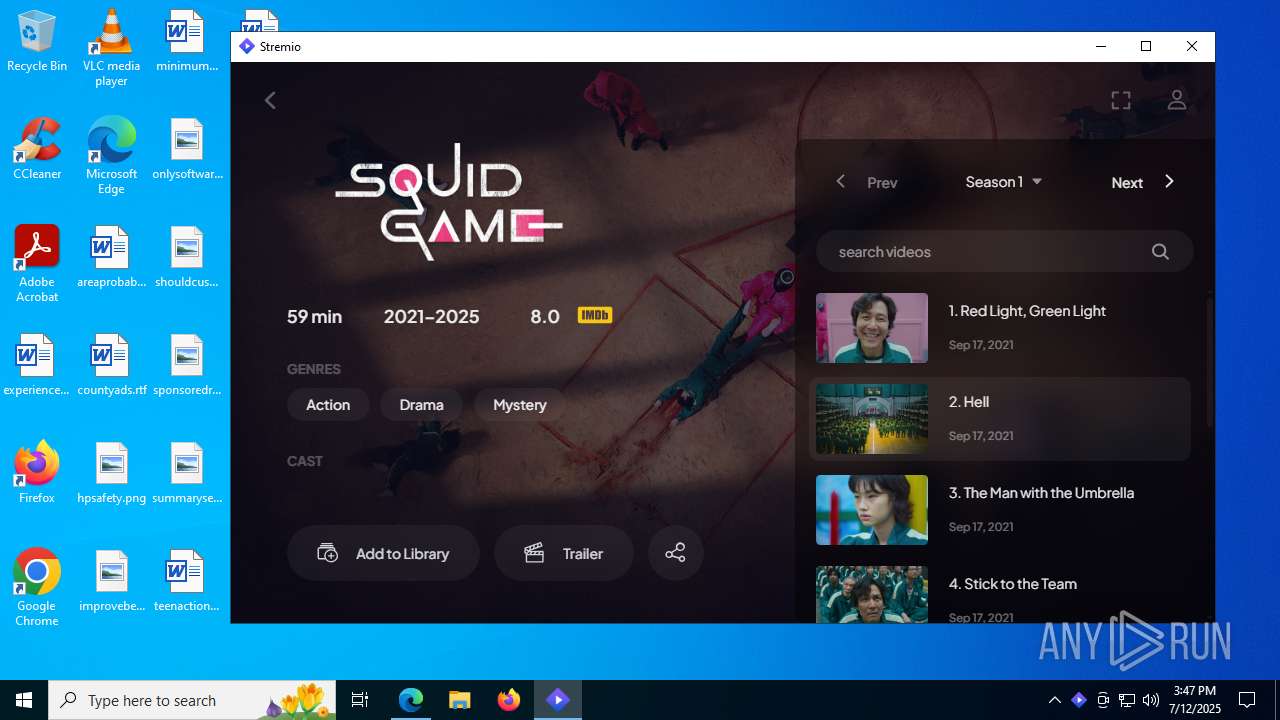Focus the search videos field
Viewport: 1280px width, 720px height.
[1004, 252]
